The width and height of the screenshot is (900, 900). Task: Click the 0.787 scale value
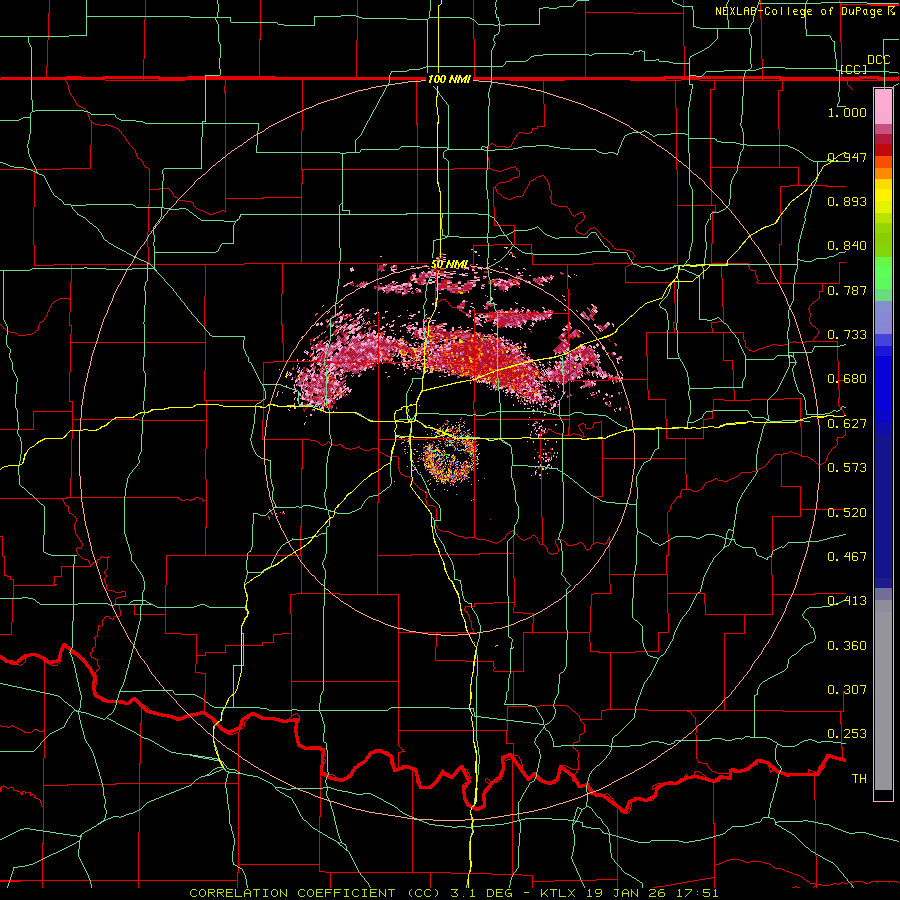point(847,290)
